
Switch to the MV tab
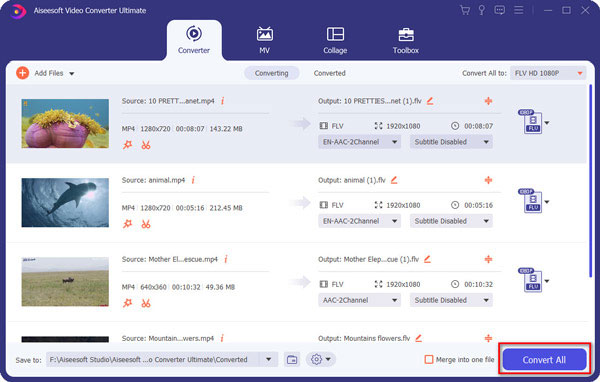[264, 40]
